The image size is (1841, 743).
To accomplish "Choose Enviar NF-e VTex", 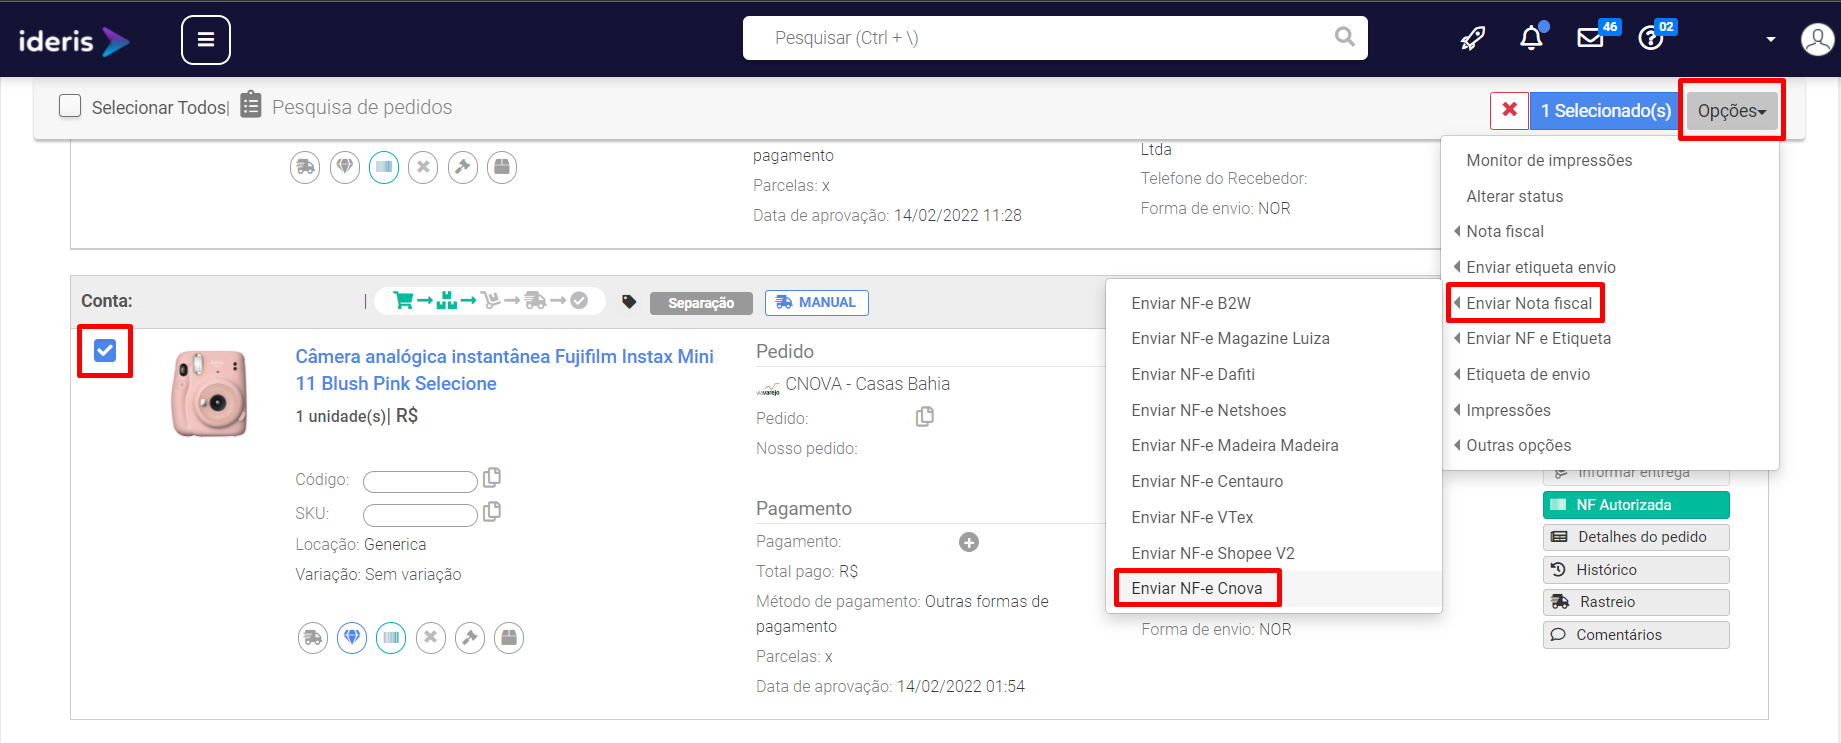I will 1192,517.
